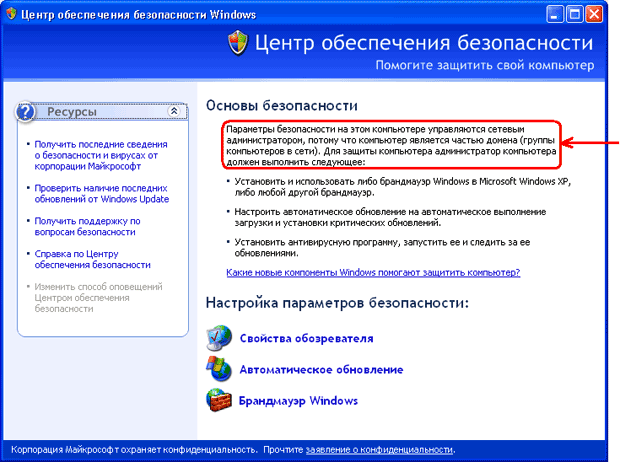Select the Автоматическое обновление text label
Screen dimensions: 620x462
[321, 369]
